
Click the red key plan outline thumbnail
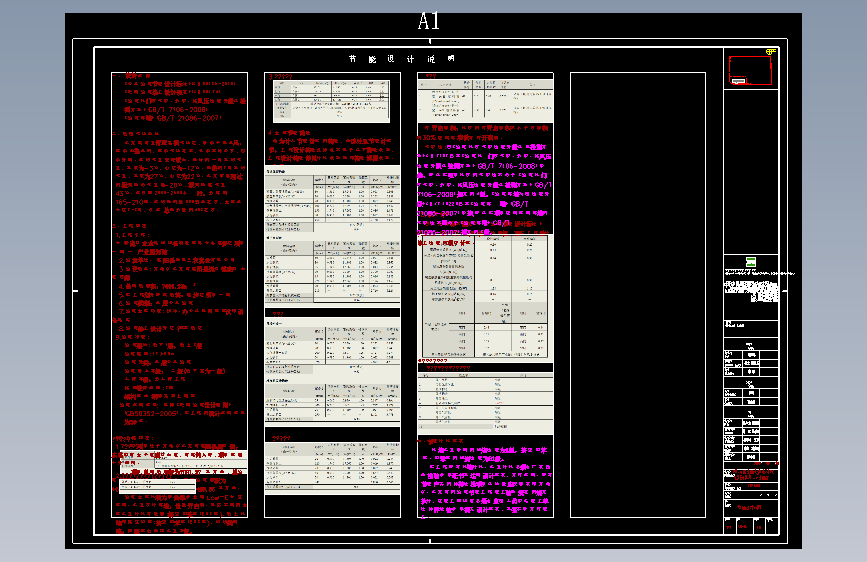coord(750,70)
